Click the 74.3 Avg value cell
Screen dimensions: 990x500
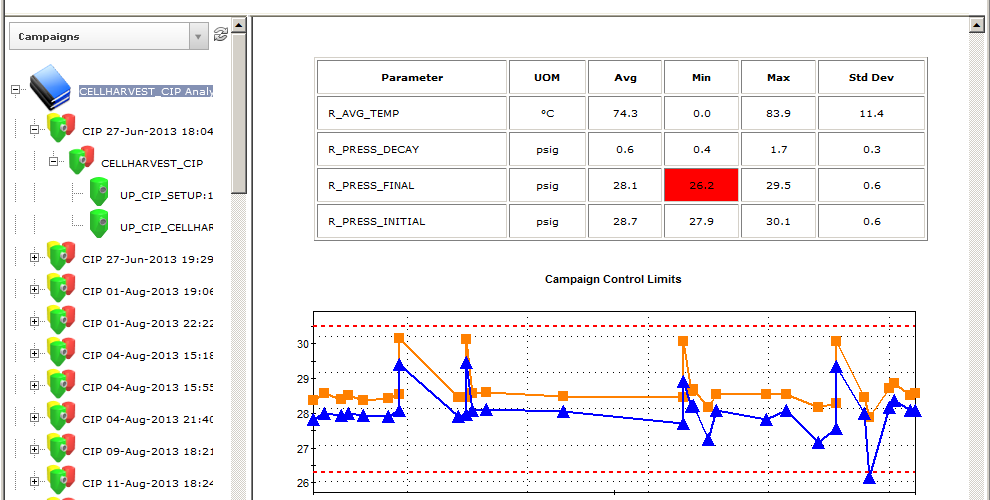pos(625,113)
